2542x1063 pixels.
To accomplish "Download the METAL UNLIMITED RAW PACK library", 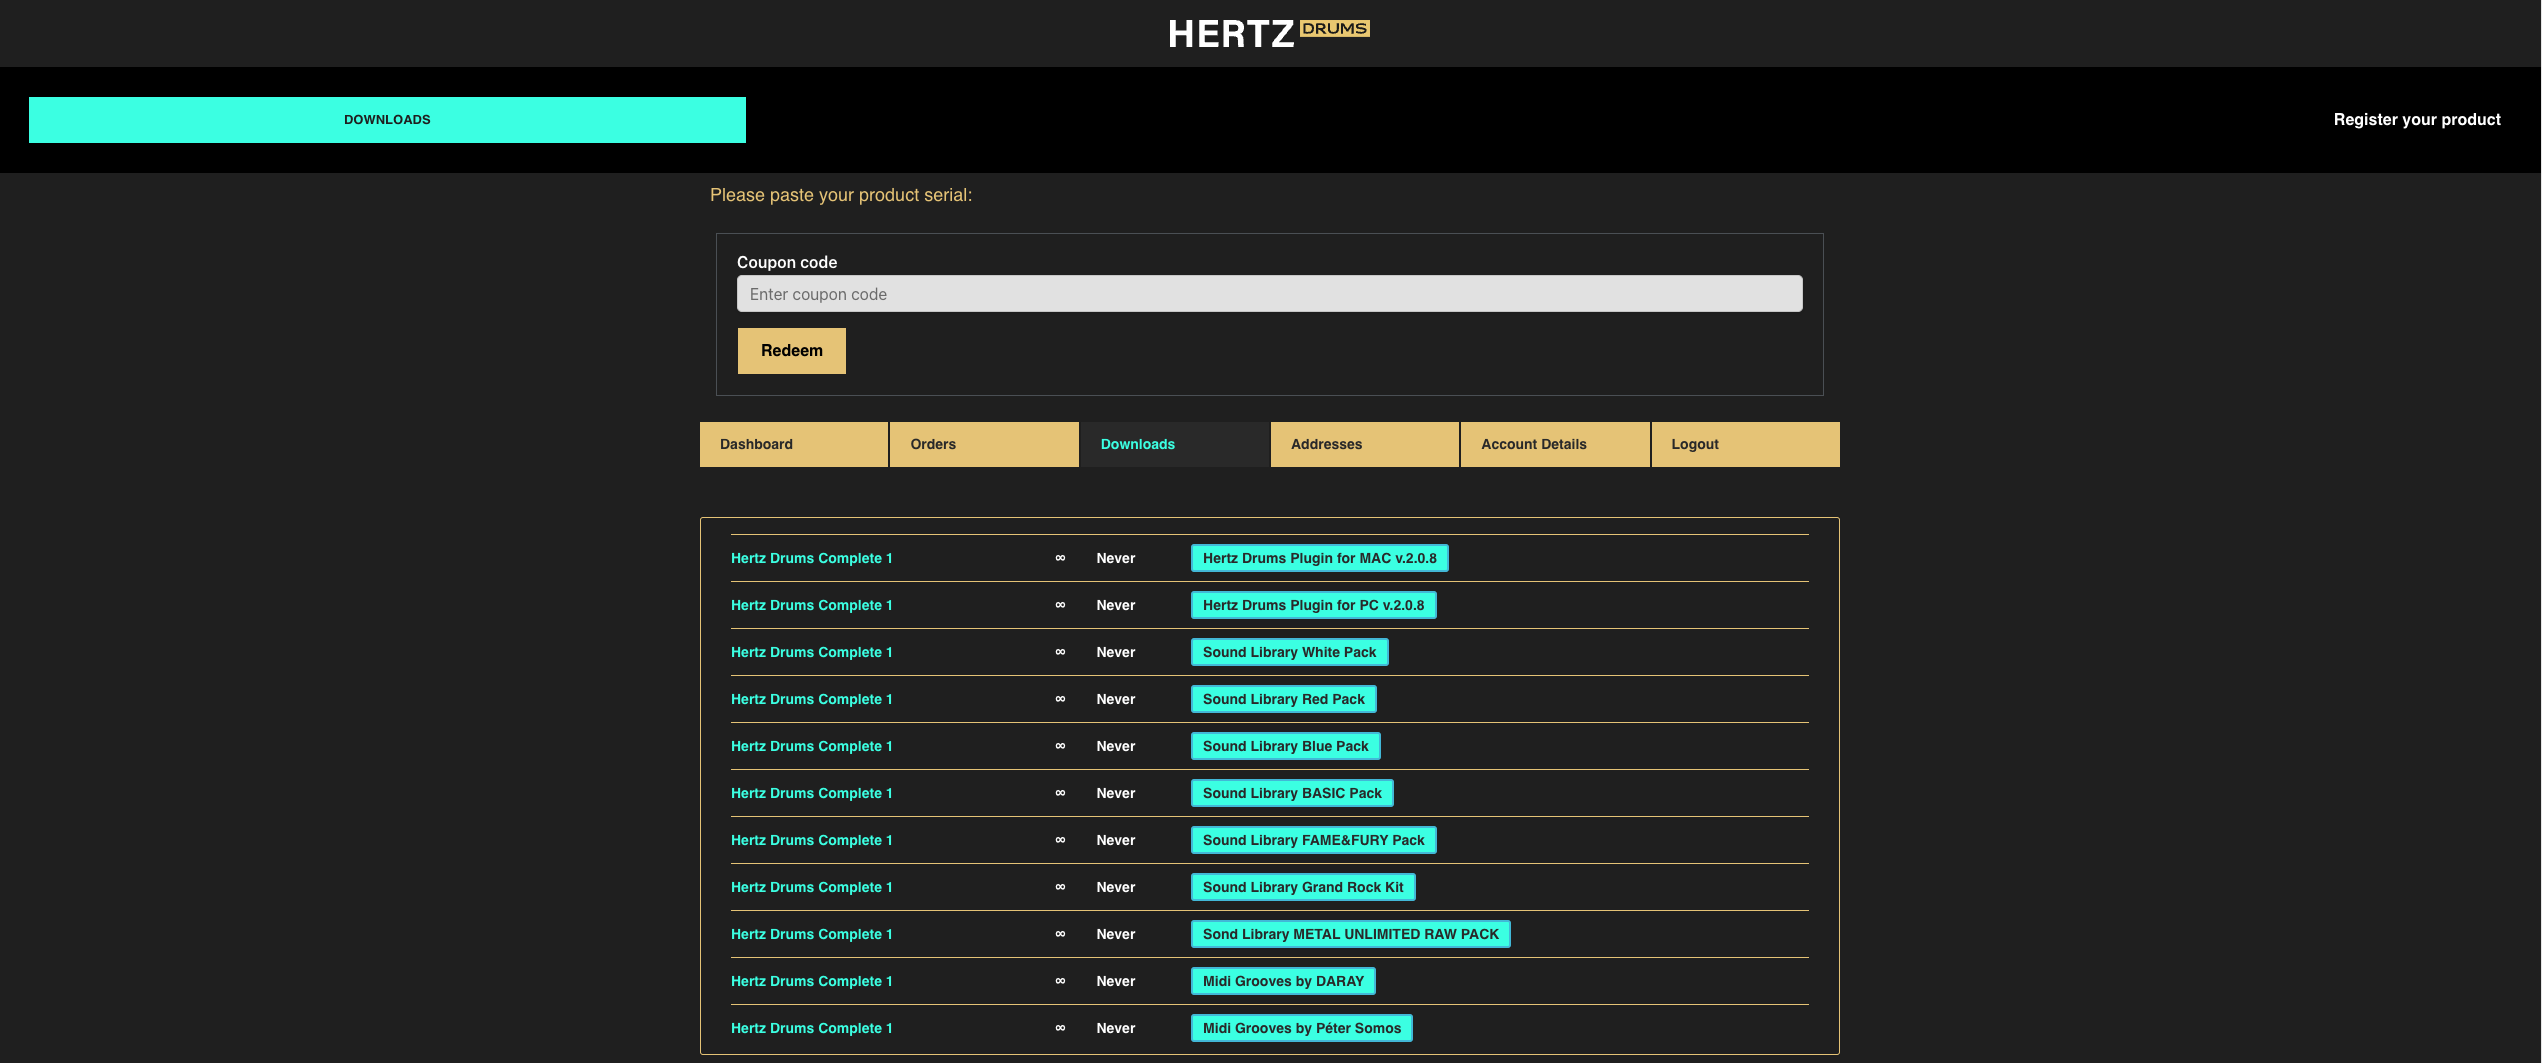I will click(1350, 934).
